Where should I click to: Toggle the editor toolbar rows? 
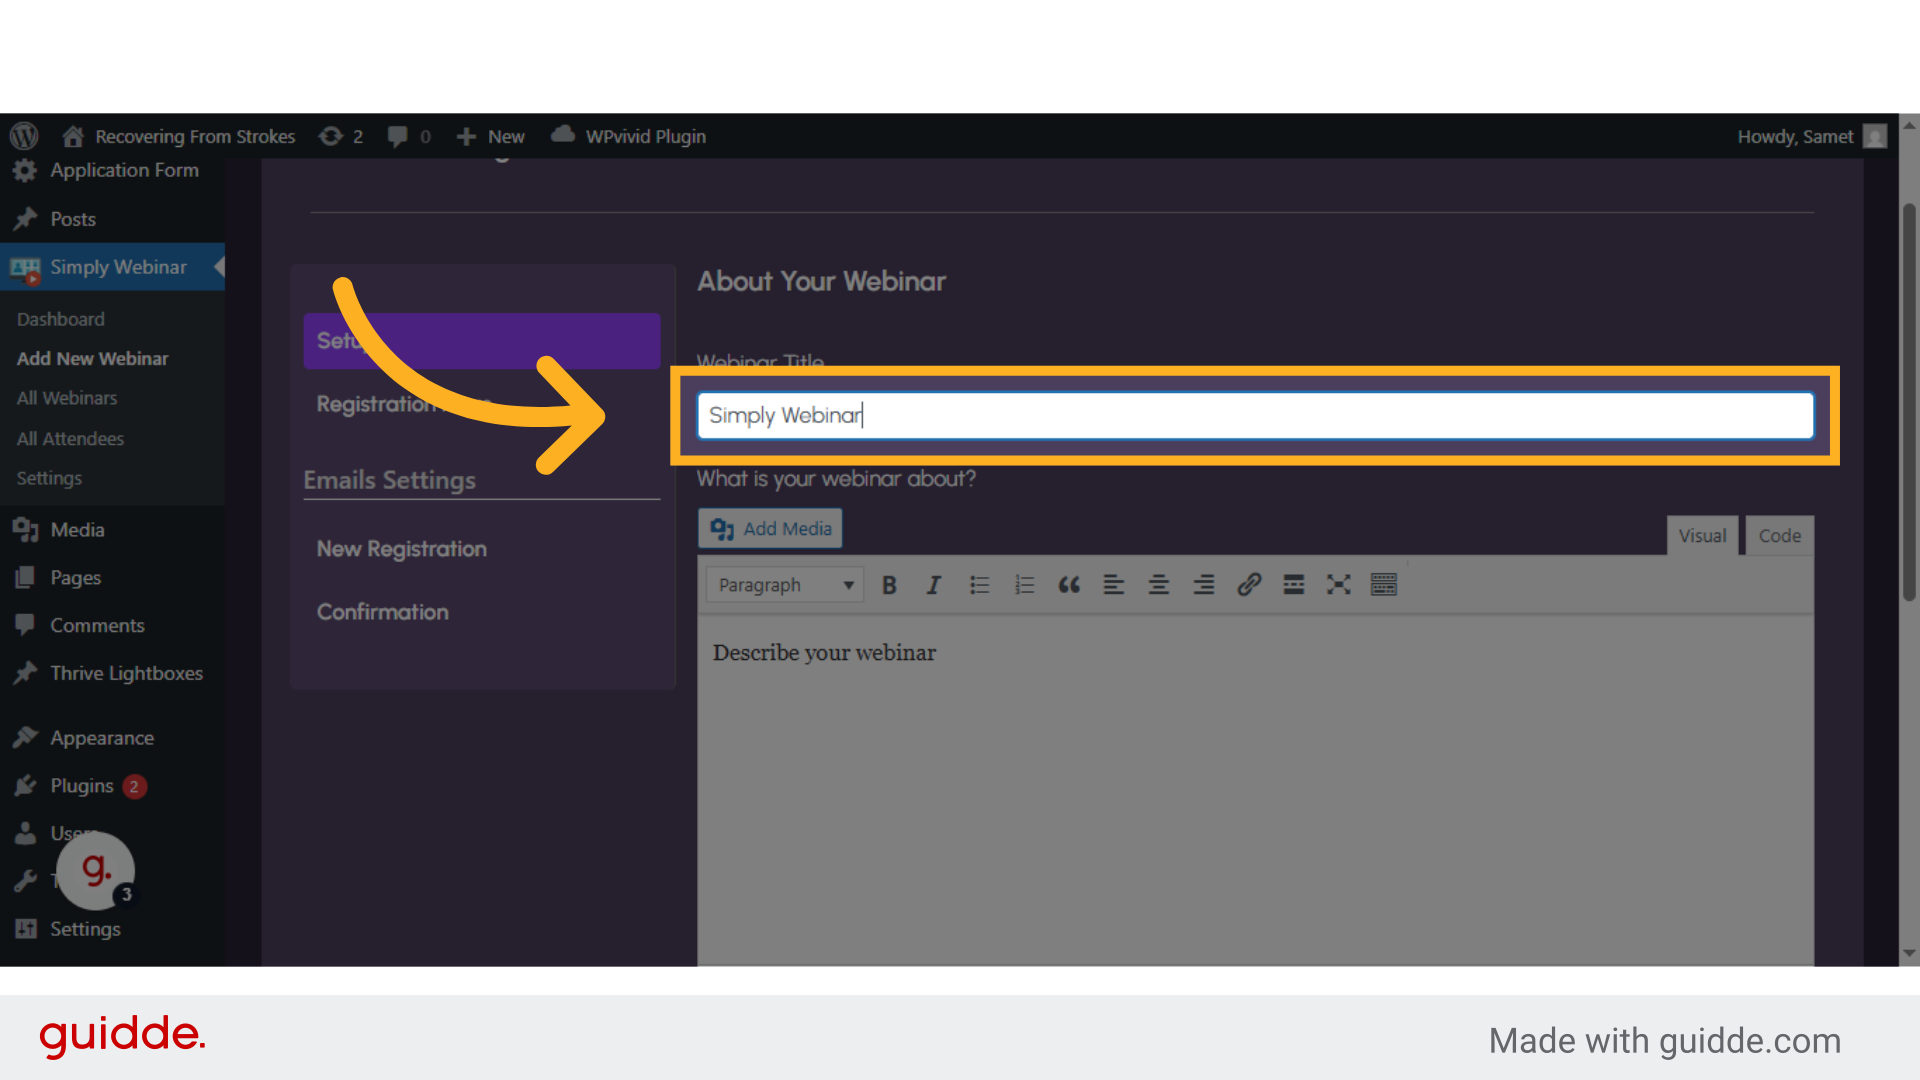[1384, 585]
